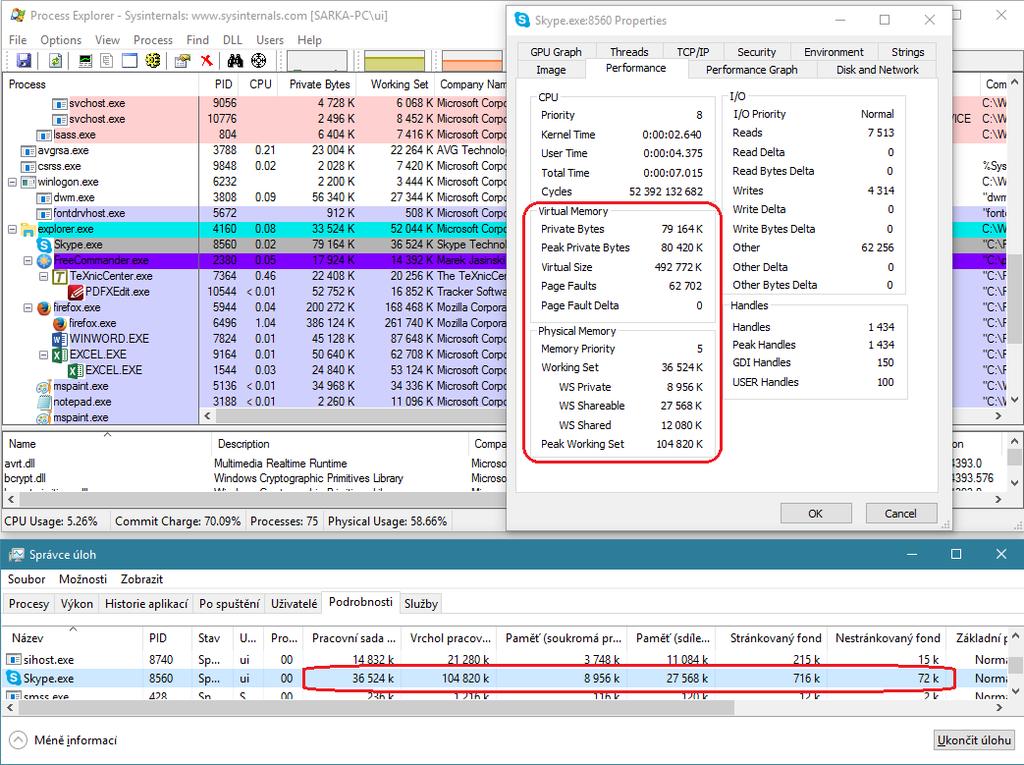Viewport: 1024px width, 765px height.
Task: Click the gear DLL/handles view toolbar icon
Action: [153, 61]
